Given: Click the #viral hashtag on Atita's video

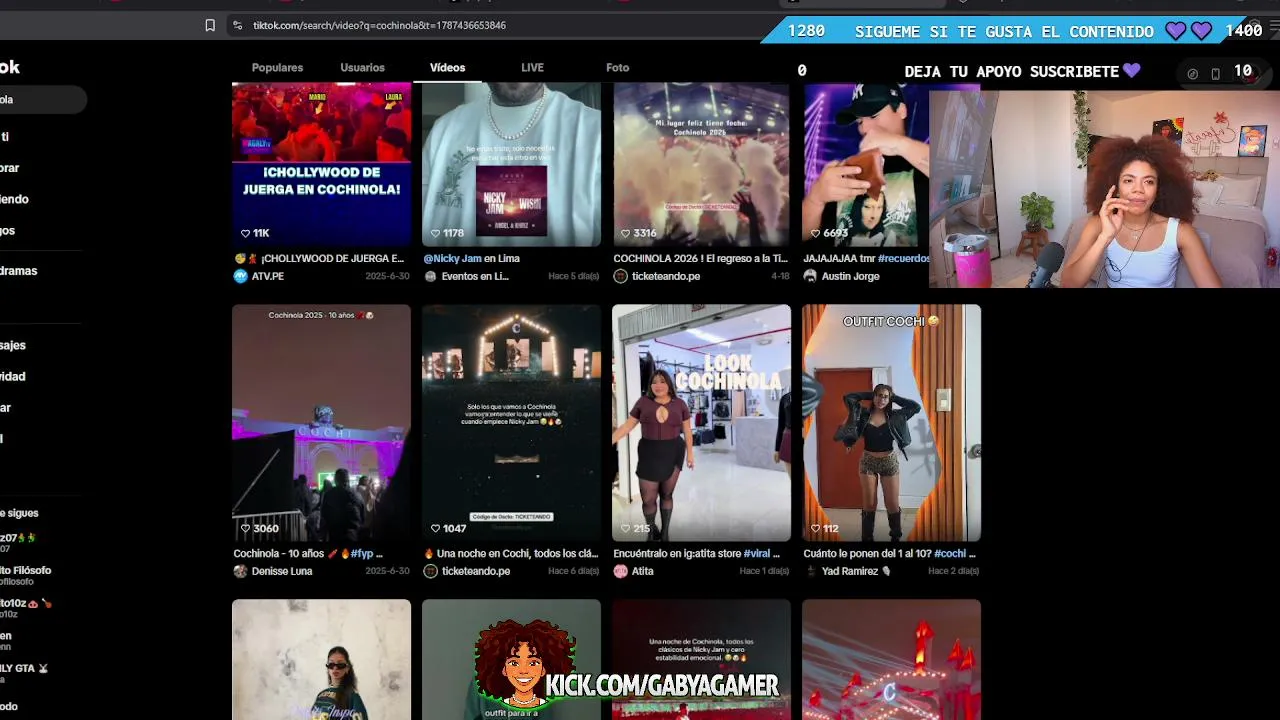Looking at the screenshot, I should click(759, 553).
